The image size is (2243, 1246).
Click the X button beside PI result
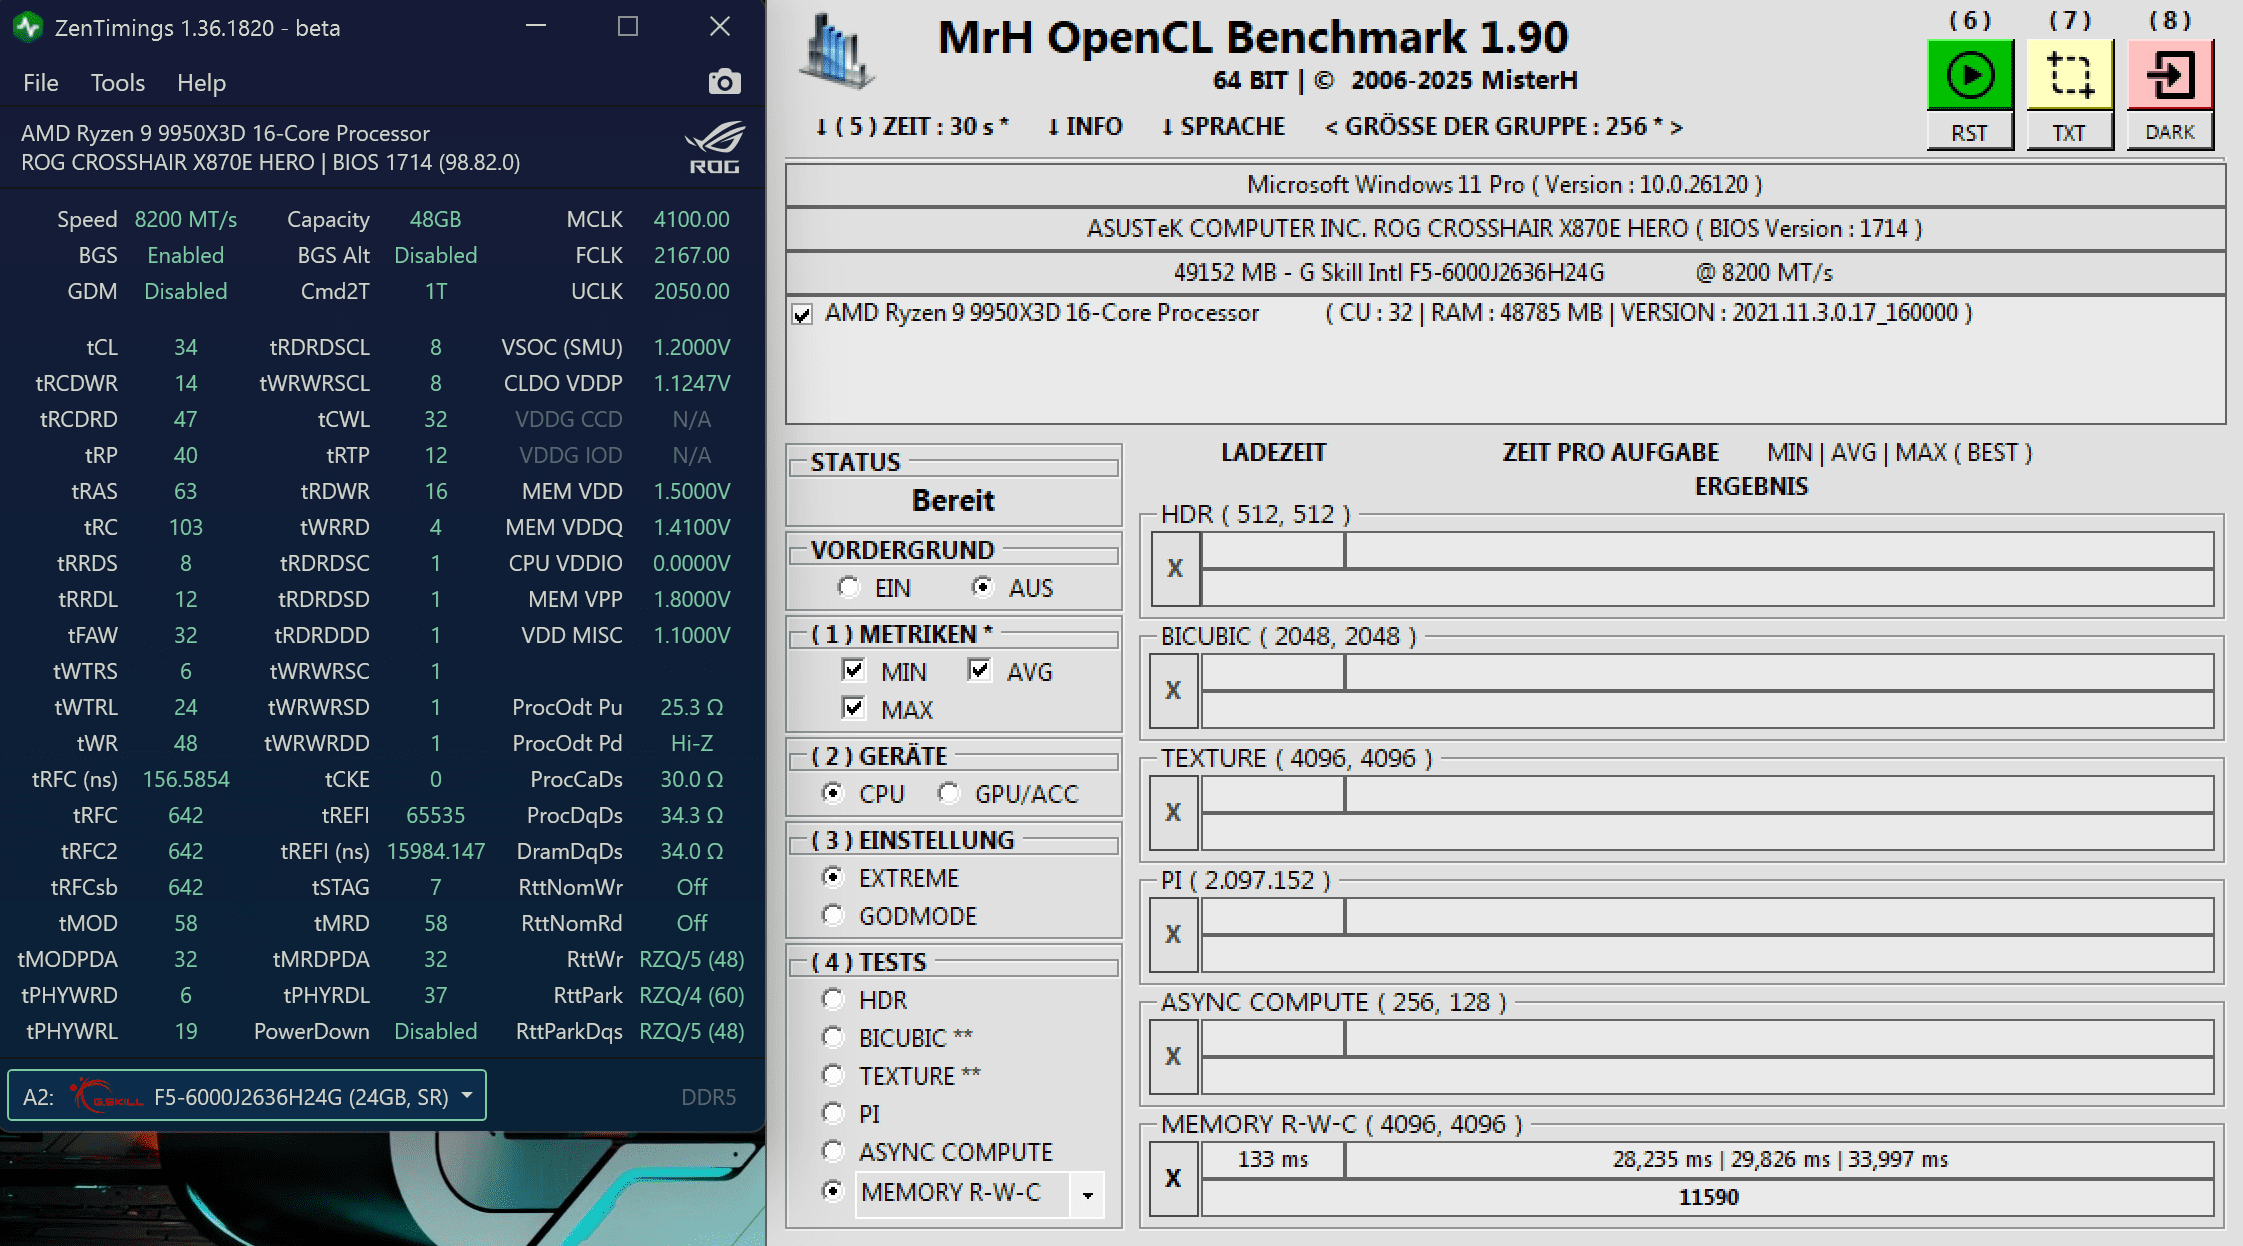pyautogui.click(x=1173, y=934)
